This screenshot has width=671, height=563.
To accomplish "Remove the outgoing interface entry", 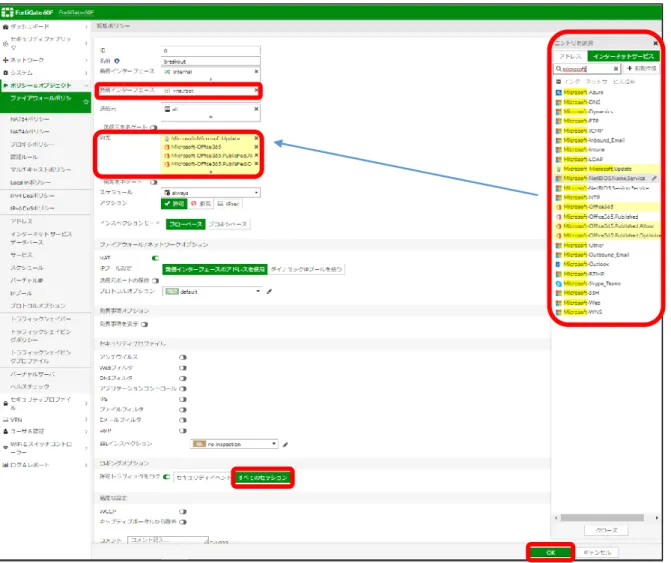I will coord(256,90).
